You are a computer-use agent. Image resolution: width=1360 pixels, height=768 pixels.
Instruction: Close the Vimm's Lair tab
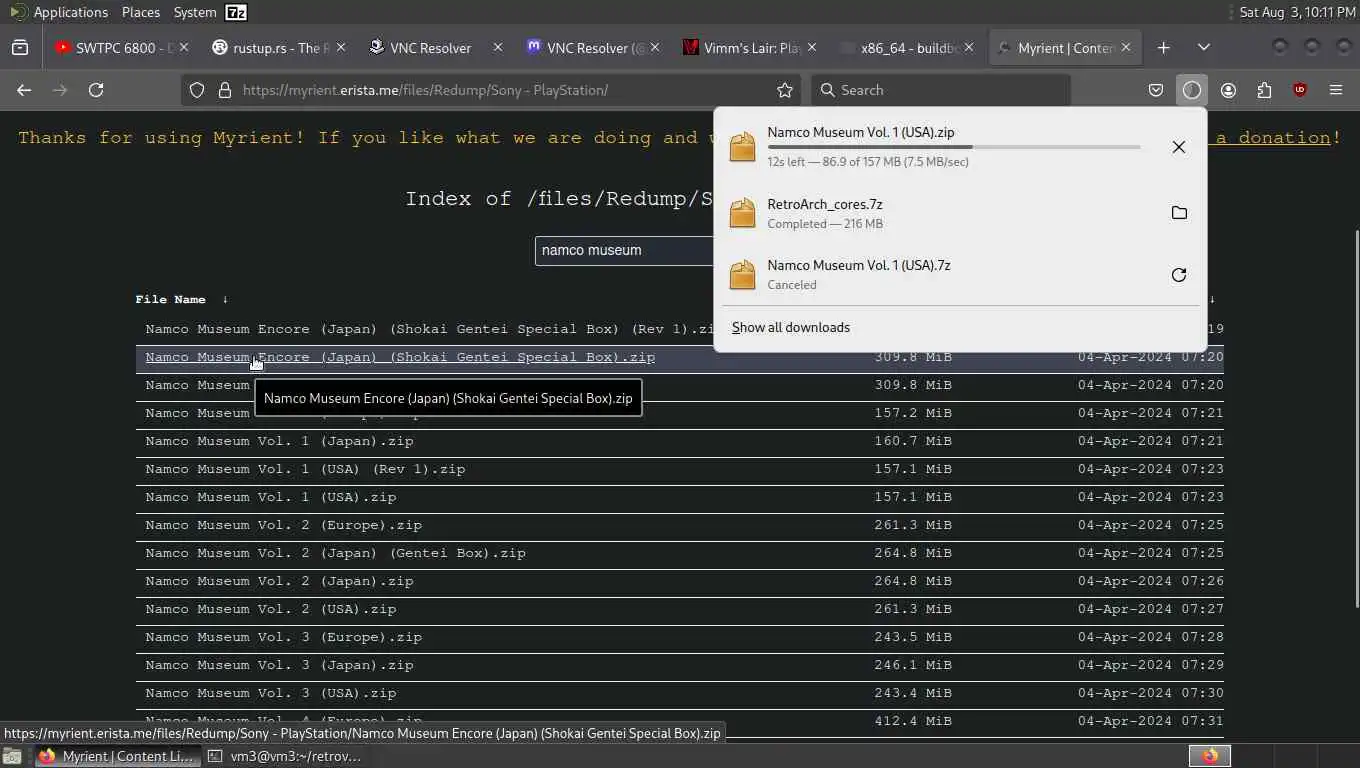pos(812,47)
